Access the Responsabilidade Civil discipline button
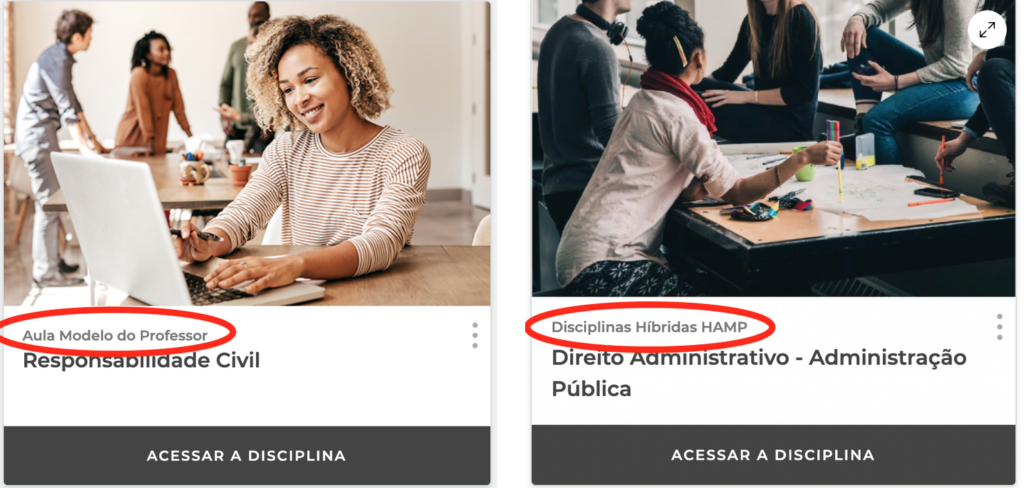 tap(247, 455)
